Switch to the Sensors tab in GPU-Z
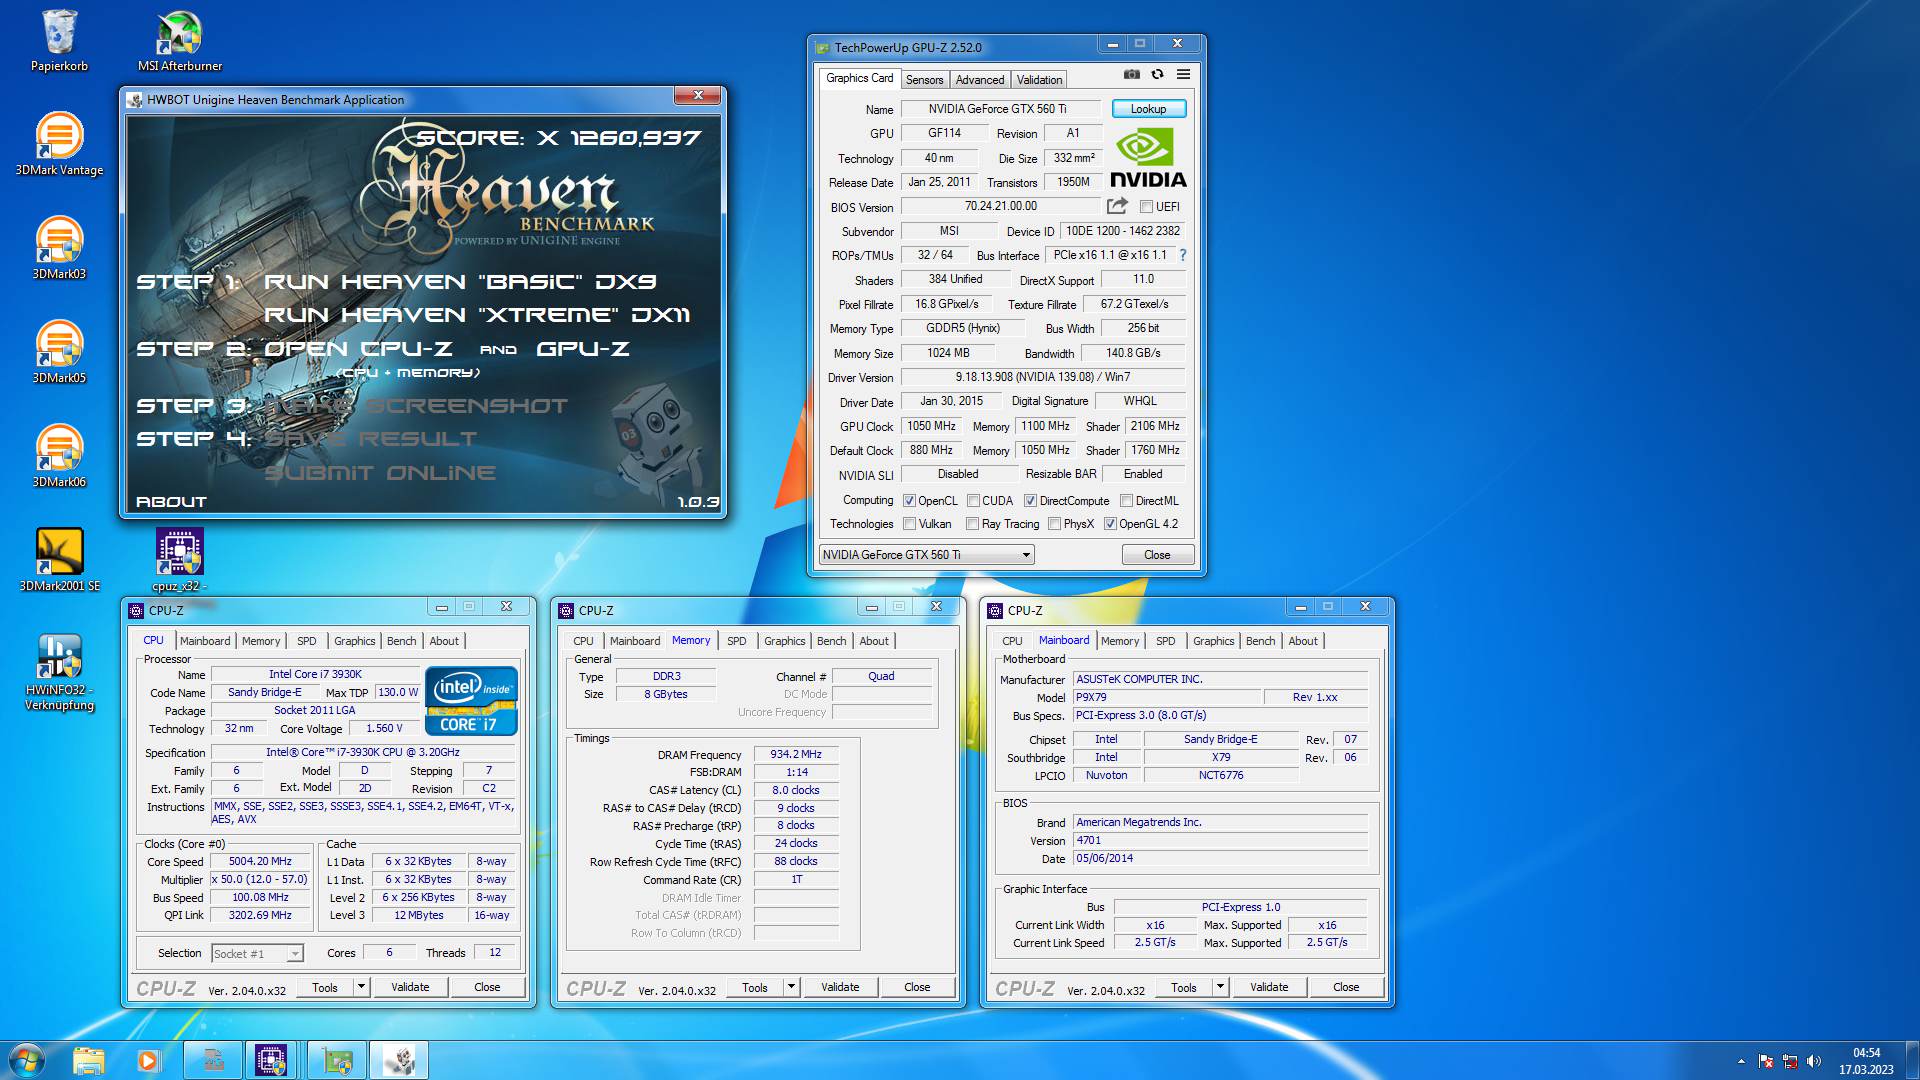Screen dimensions: 1920x1080 click(x=924, y=80)
